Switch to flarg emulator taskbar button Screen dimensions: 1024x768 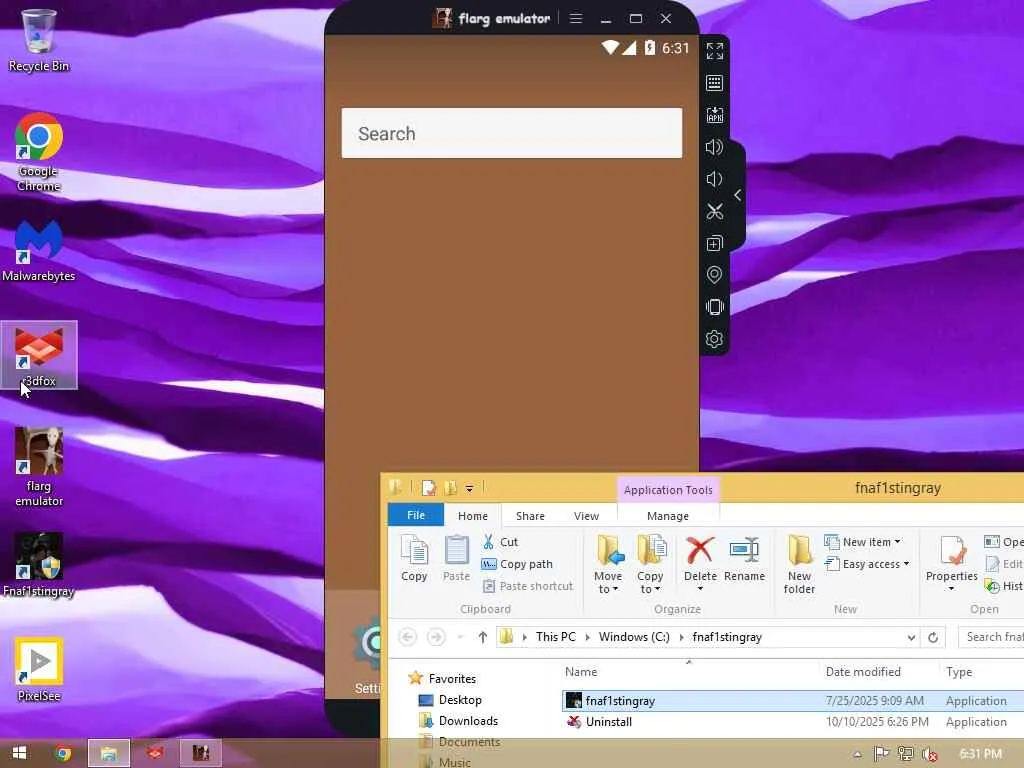[200, 754]
